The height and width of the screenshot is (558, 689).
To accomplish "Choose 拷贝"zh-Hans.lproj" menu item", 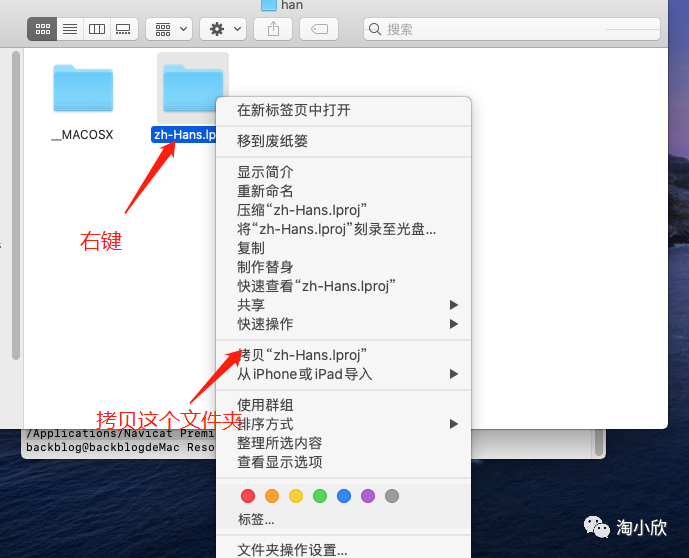I will [344, 355].
